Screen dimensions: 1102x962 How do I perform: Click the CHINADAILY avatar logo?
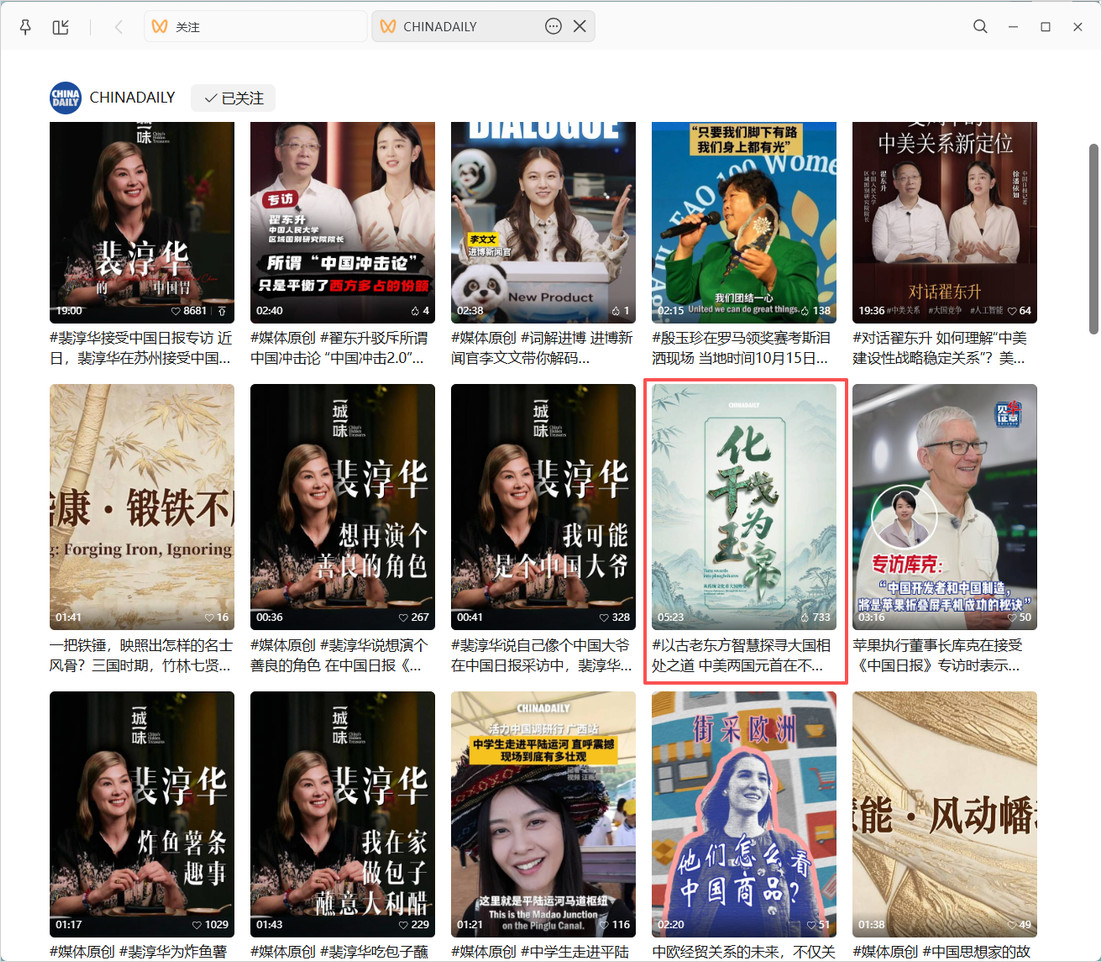[65, 98]
